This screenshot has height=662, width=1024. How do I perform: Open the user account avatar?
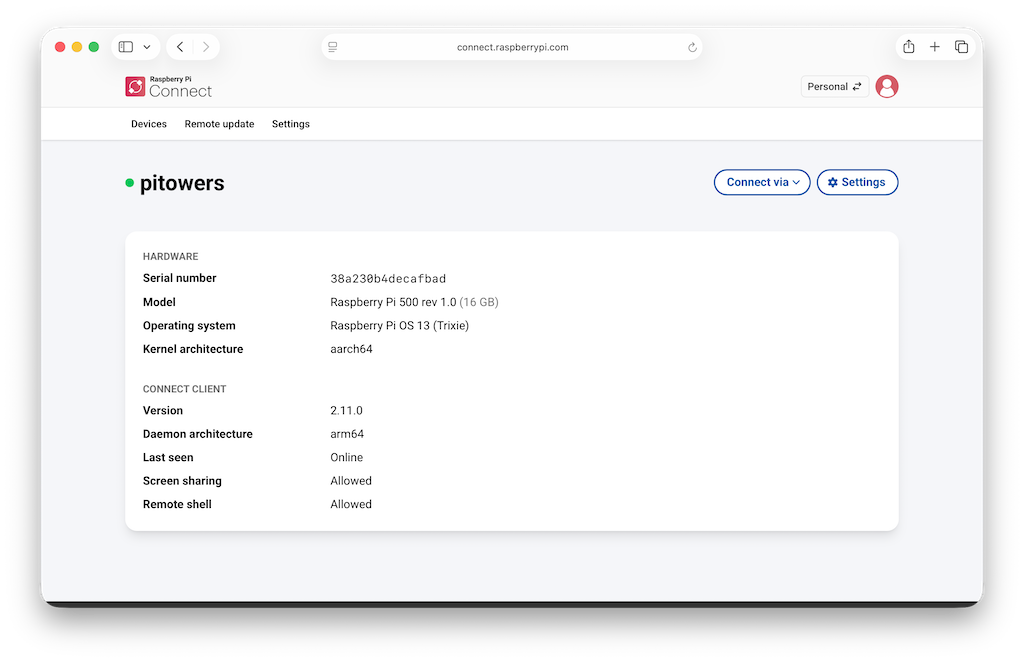886,86
